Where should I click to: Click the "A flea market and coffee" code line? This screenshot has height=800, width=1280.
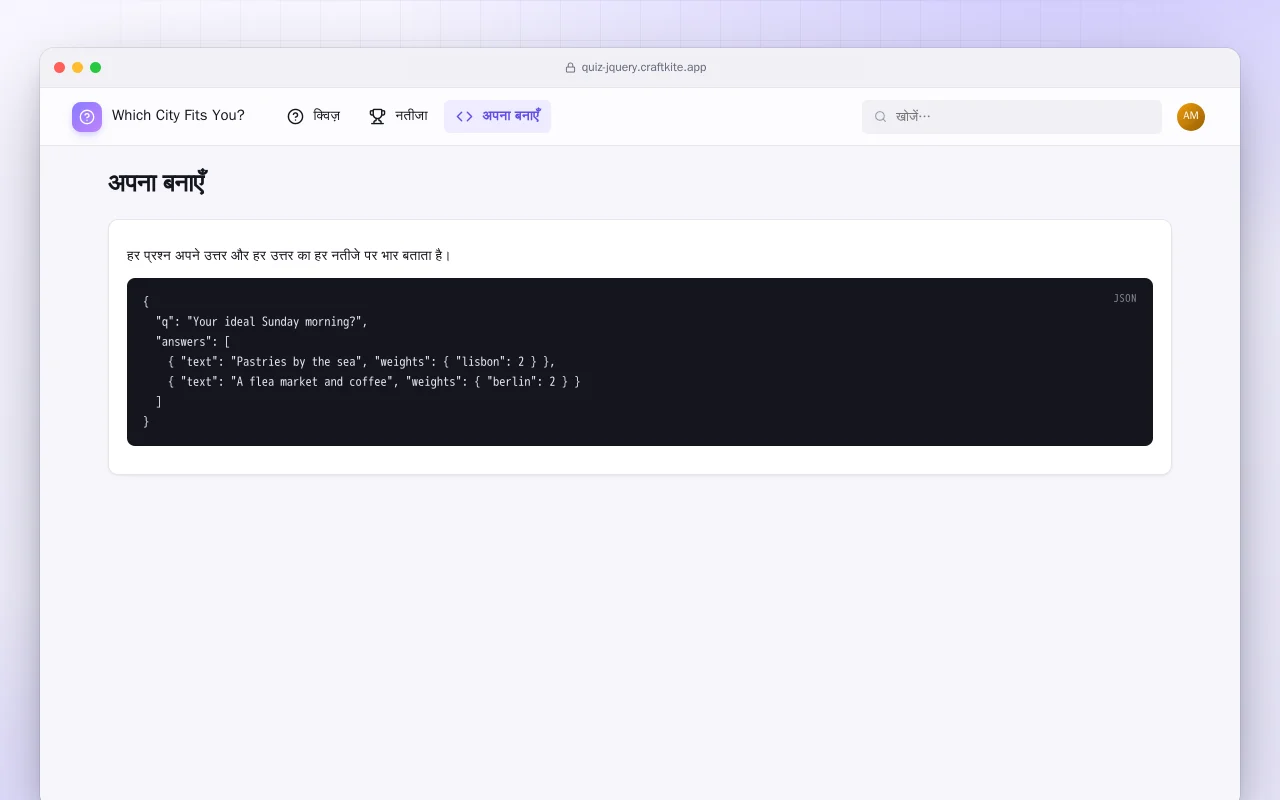[374, 382]
